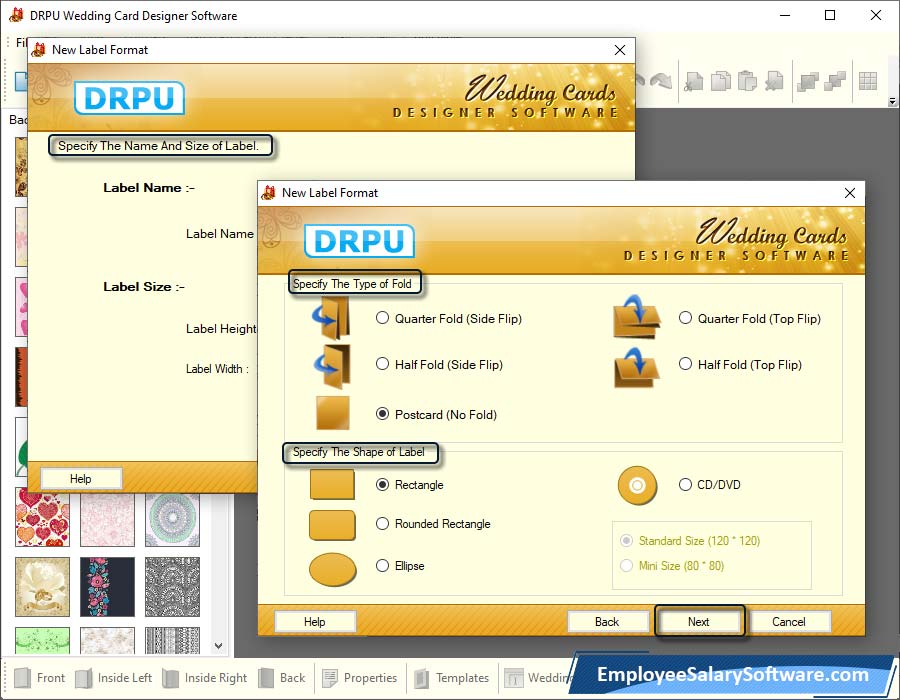Viewport: 900px width, 700px height.
Task: Click the Ellipse shape preview icon
Action: tap(332, 569)
